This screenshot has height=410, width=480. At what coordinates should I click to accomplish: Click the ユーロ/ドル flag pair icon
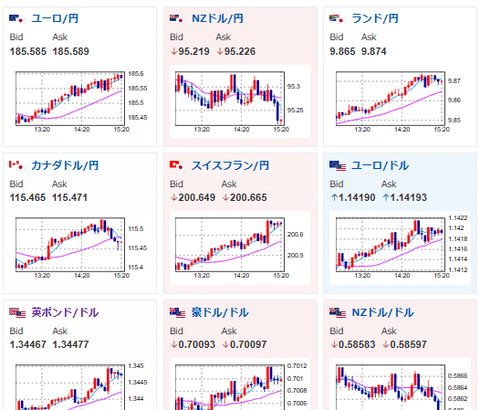point(337,165)
